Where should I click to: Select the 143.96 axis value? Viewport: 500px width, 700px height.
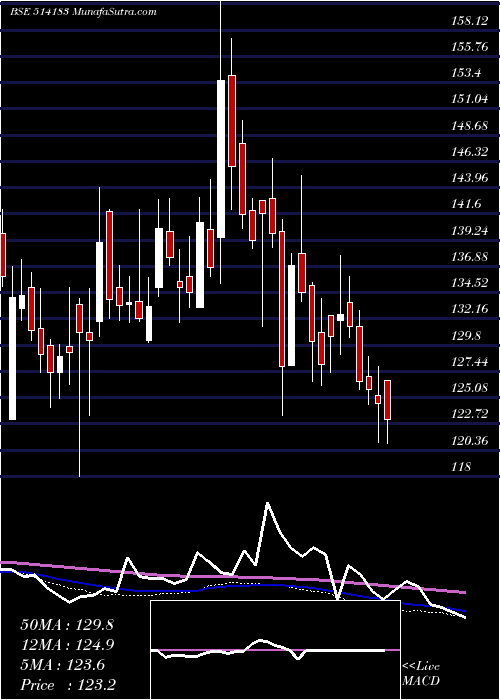(x=470, y=178)
